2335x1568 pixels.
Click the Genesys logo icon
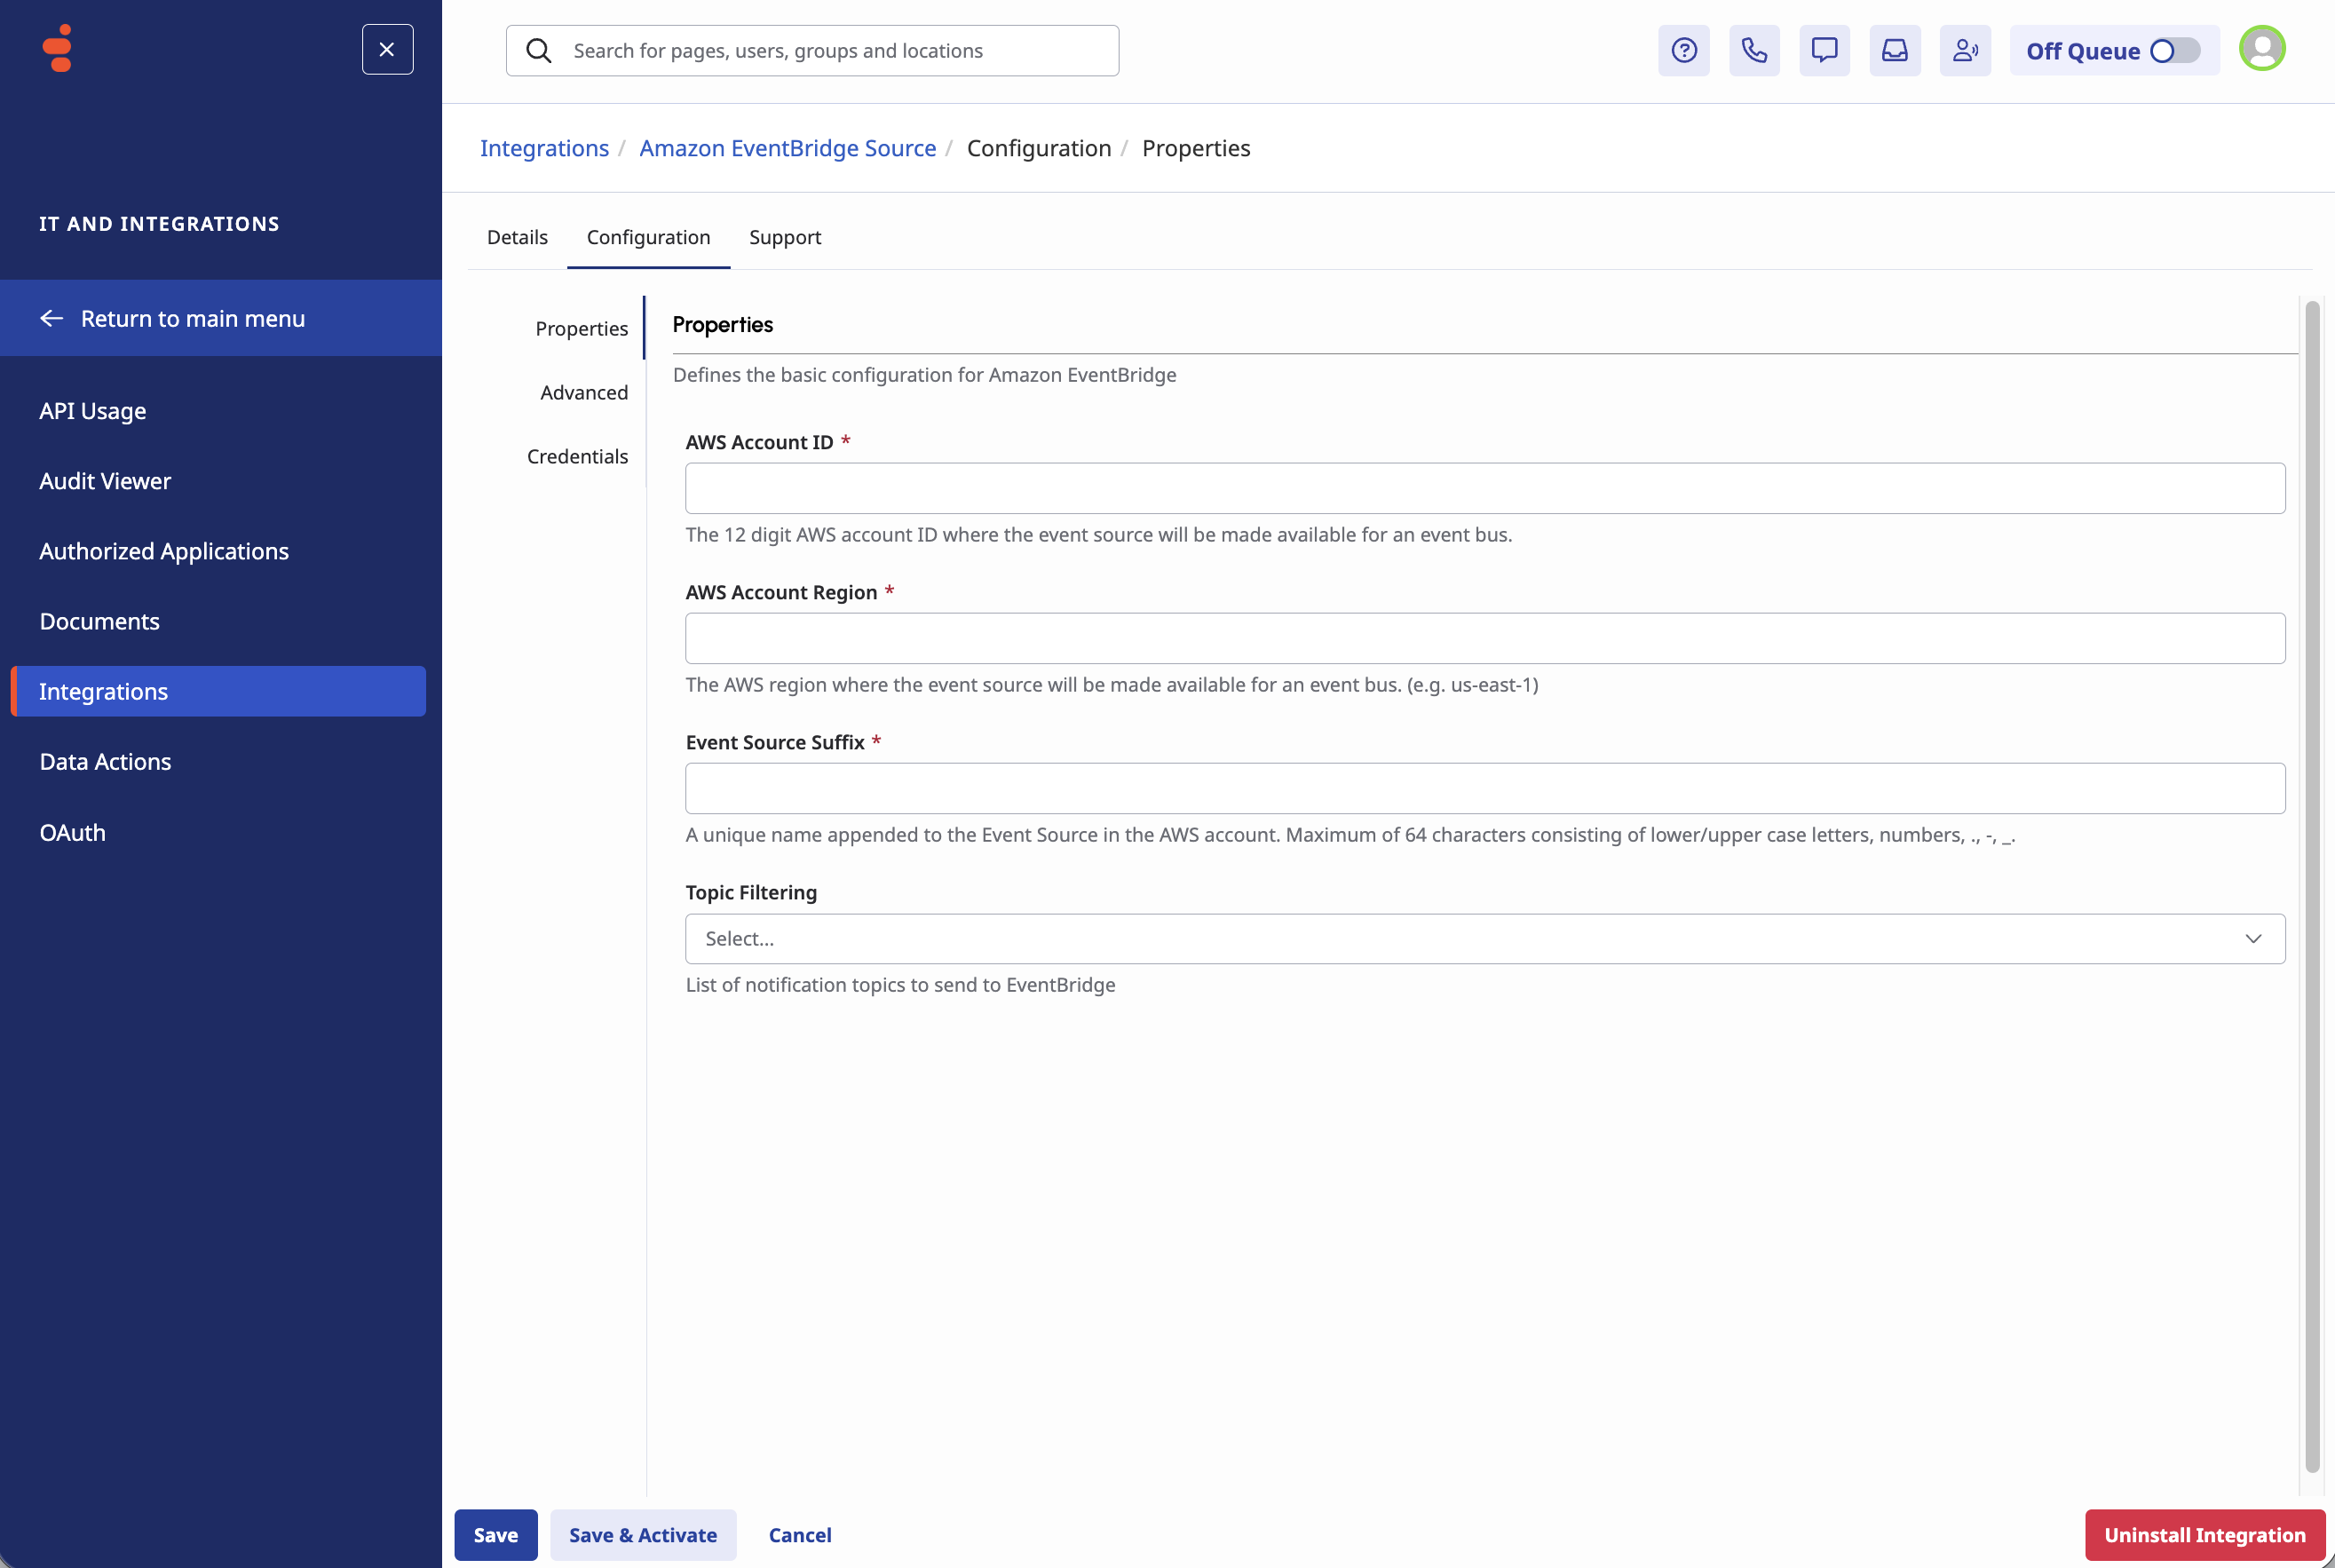59,48
